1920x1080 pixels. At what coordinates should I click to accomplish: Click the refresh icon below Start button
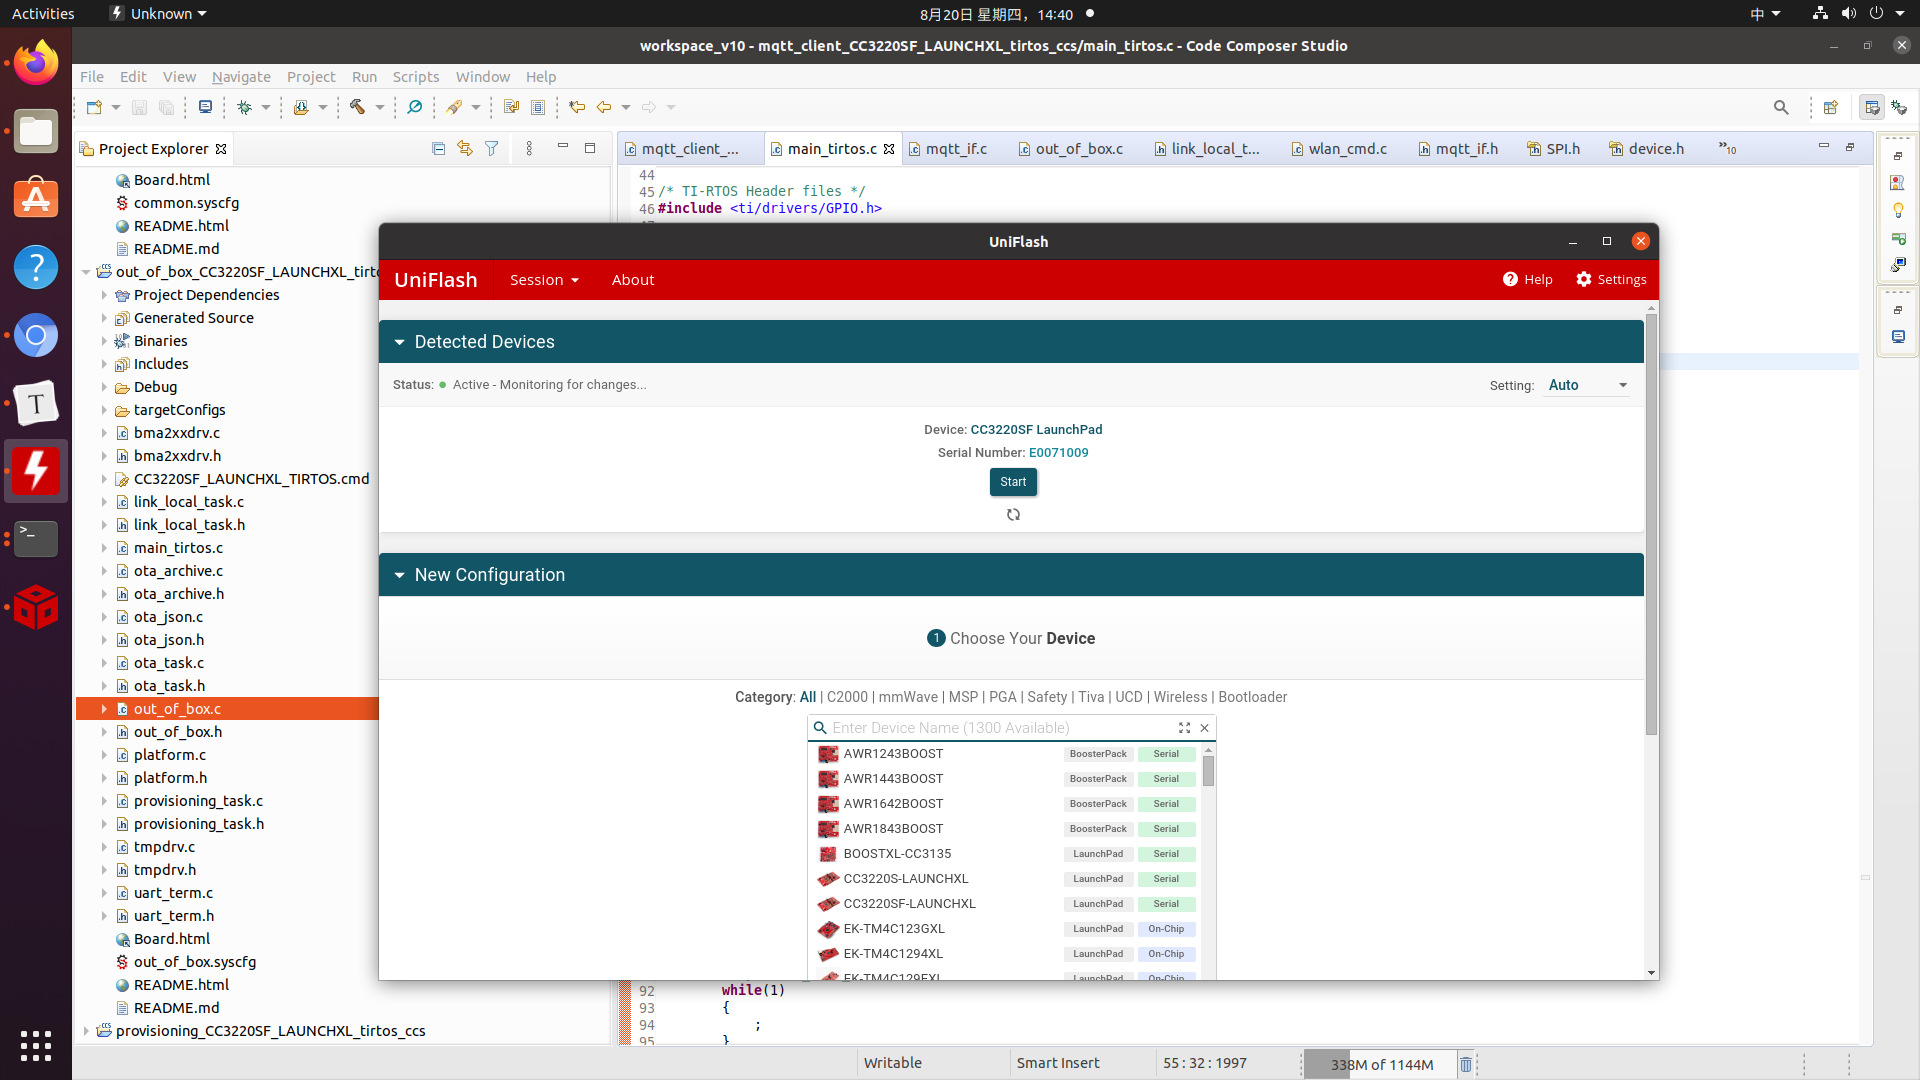coord(1013,515)
